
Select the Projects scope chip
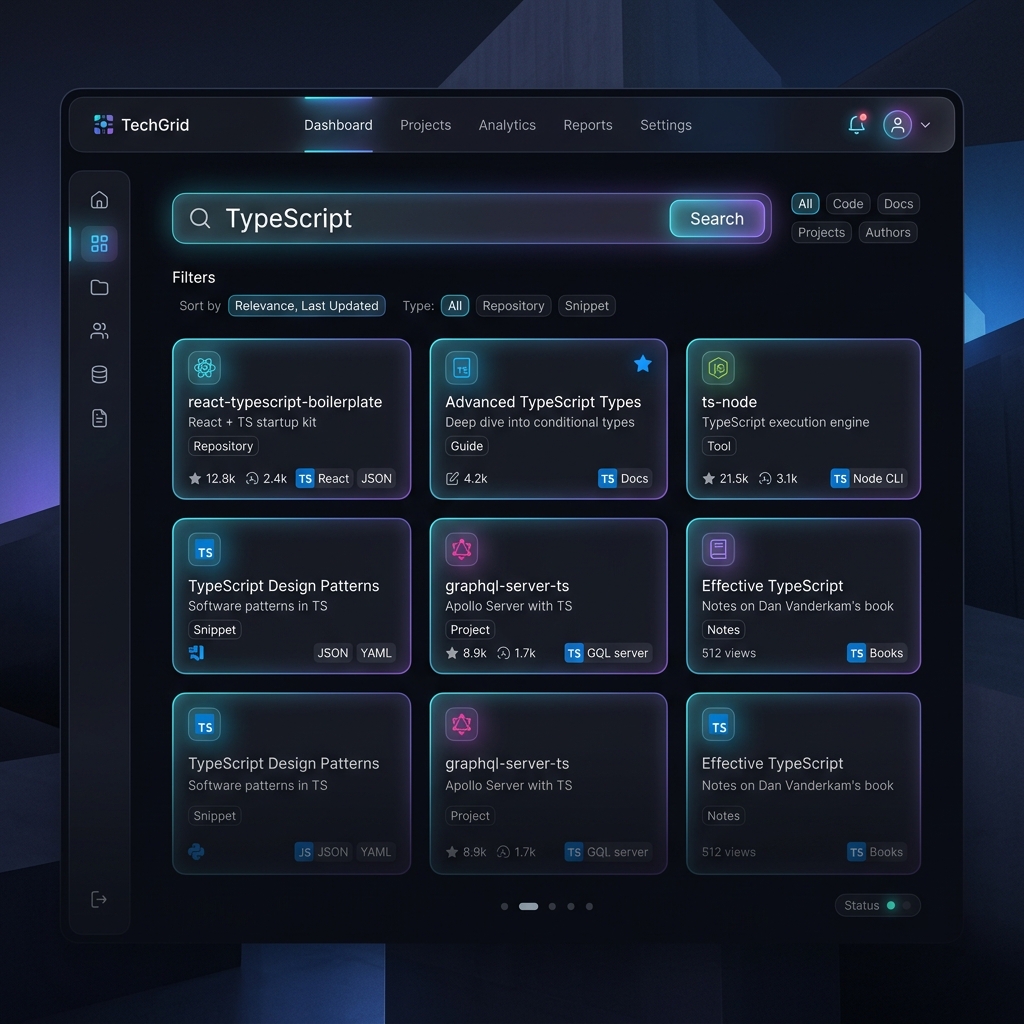pos(822,232)
